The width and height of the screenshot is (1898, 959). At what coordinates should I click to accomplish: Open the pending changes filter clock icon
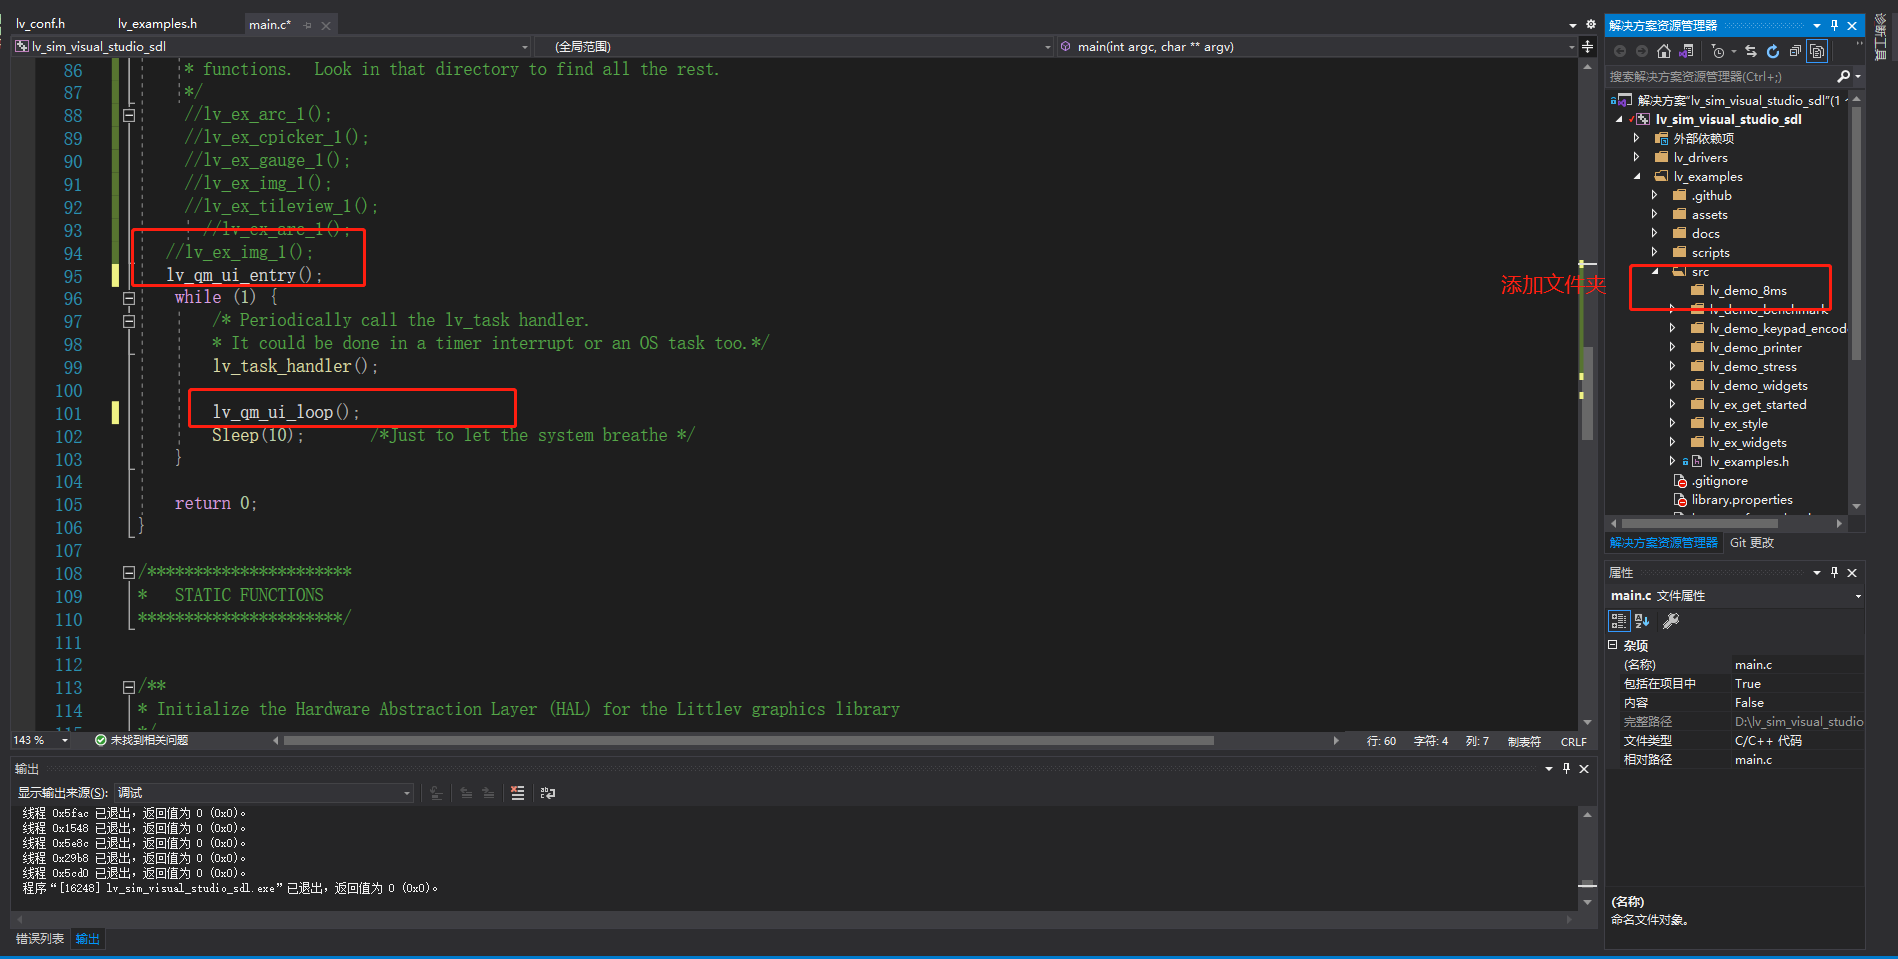coord(1719,51)
